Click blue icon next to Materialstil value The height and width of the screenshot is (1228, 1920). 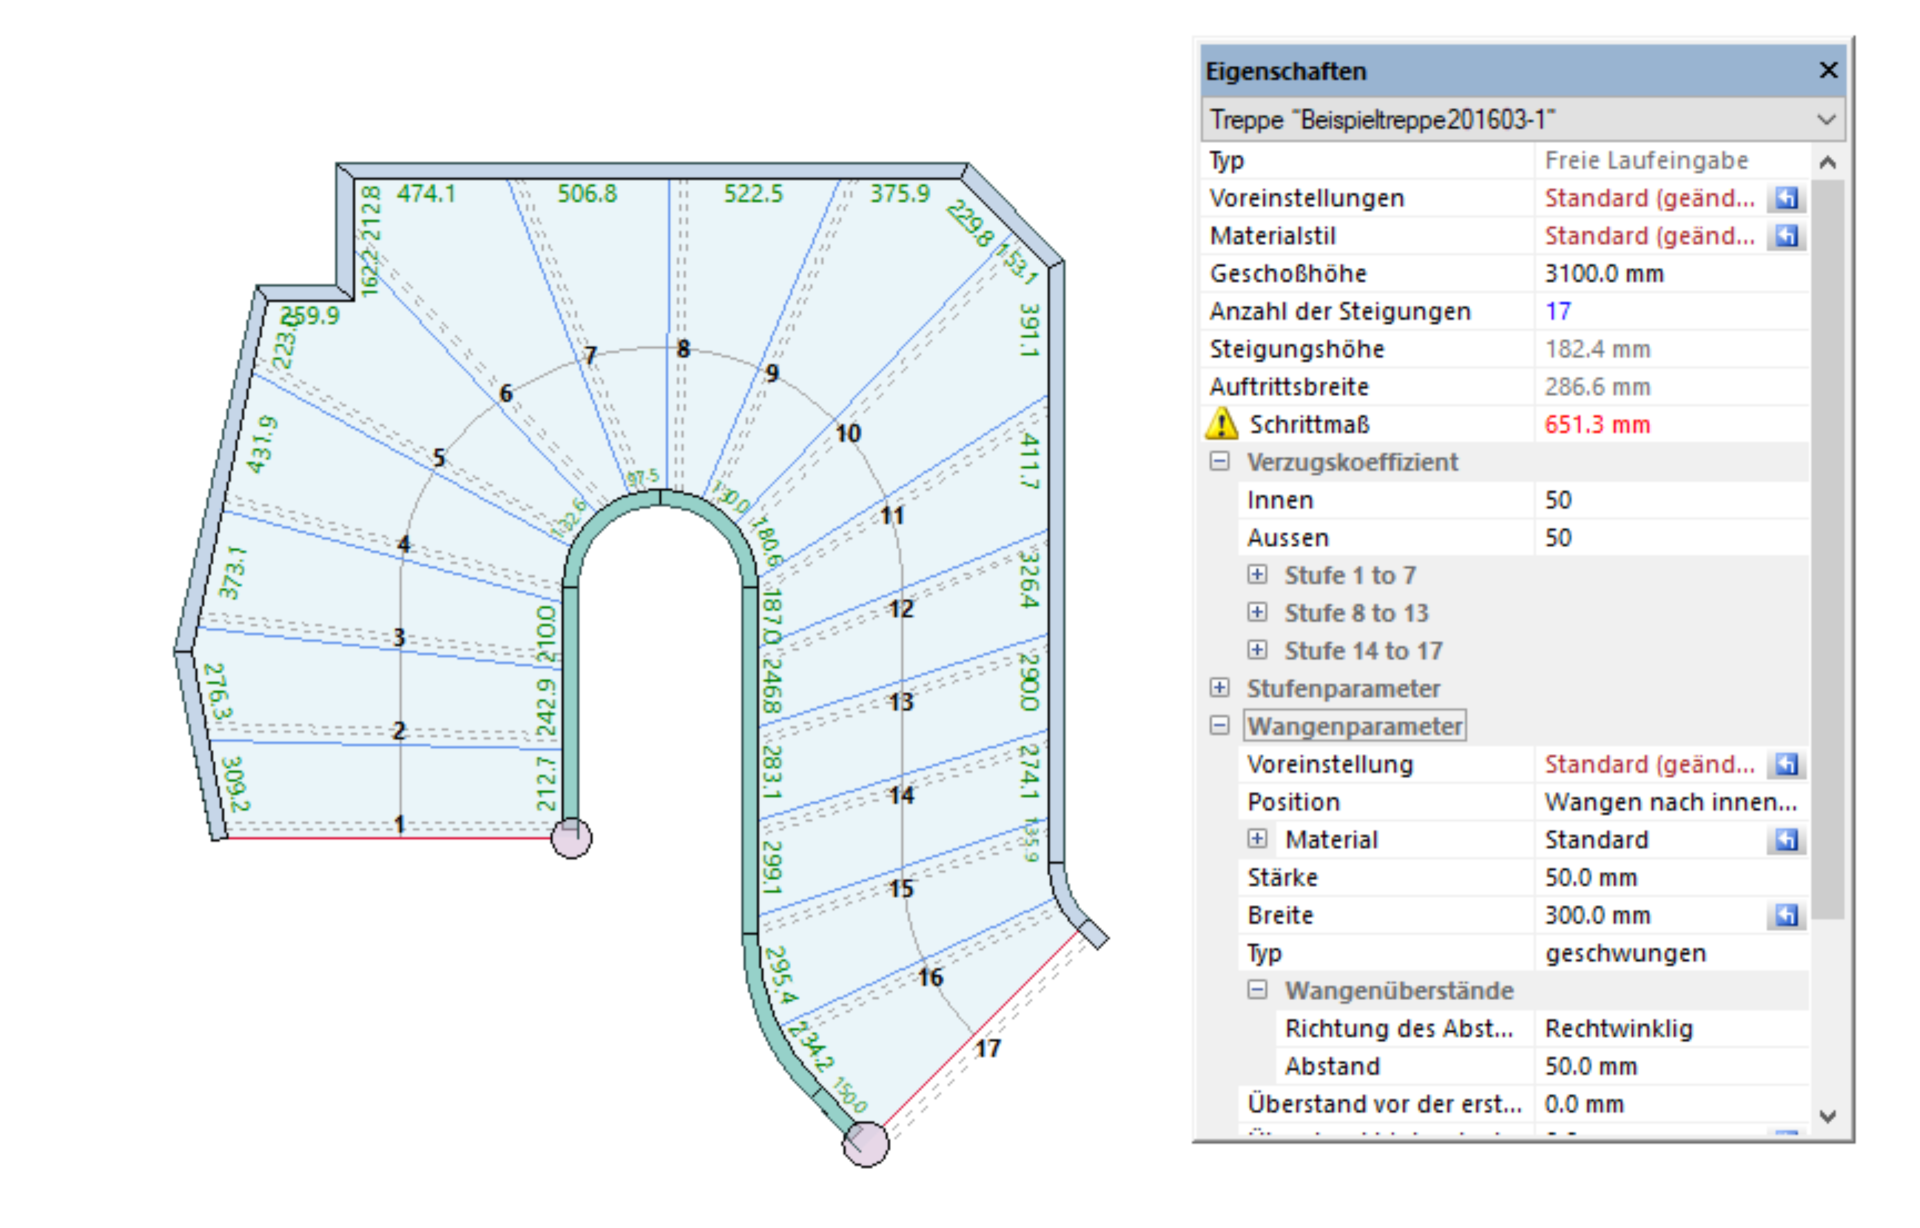(1786, 236)
